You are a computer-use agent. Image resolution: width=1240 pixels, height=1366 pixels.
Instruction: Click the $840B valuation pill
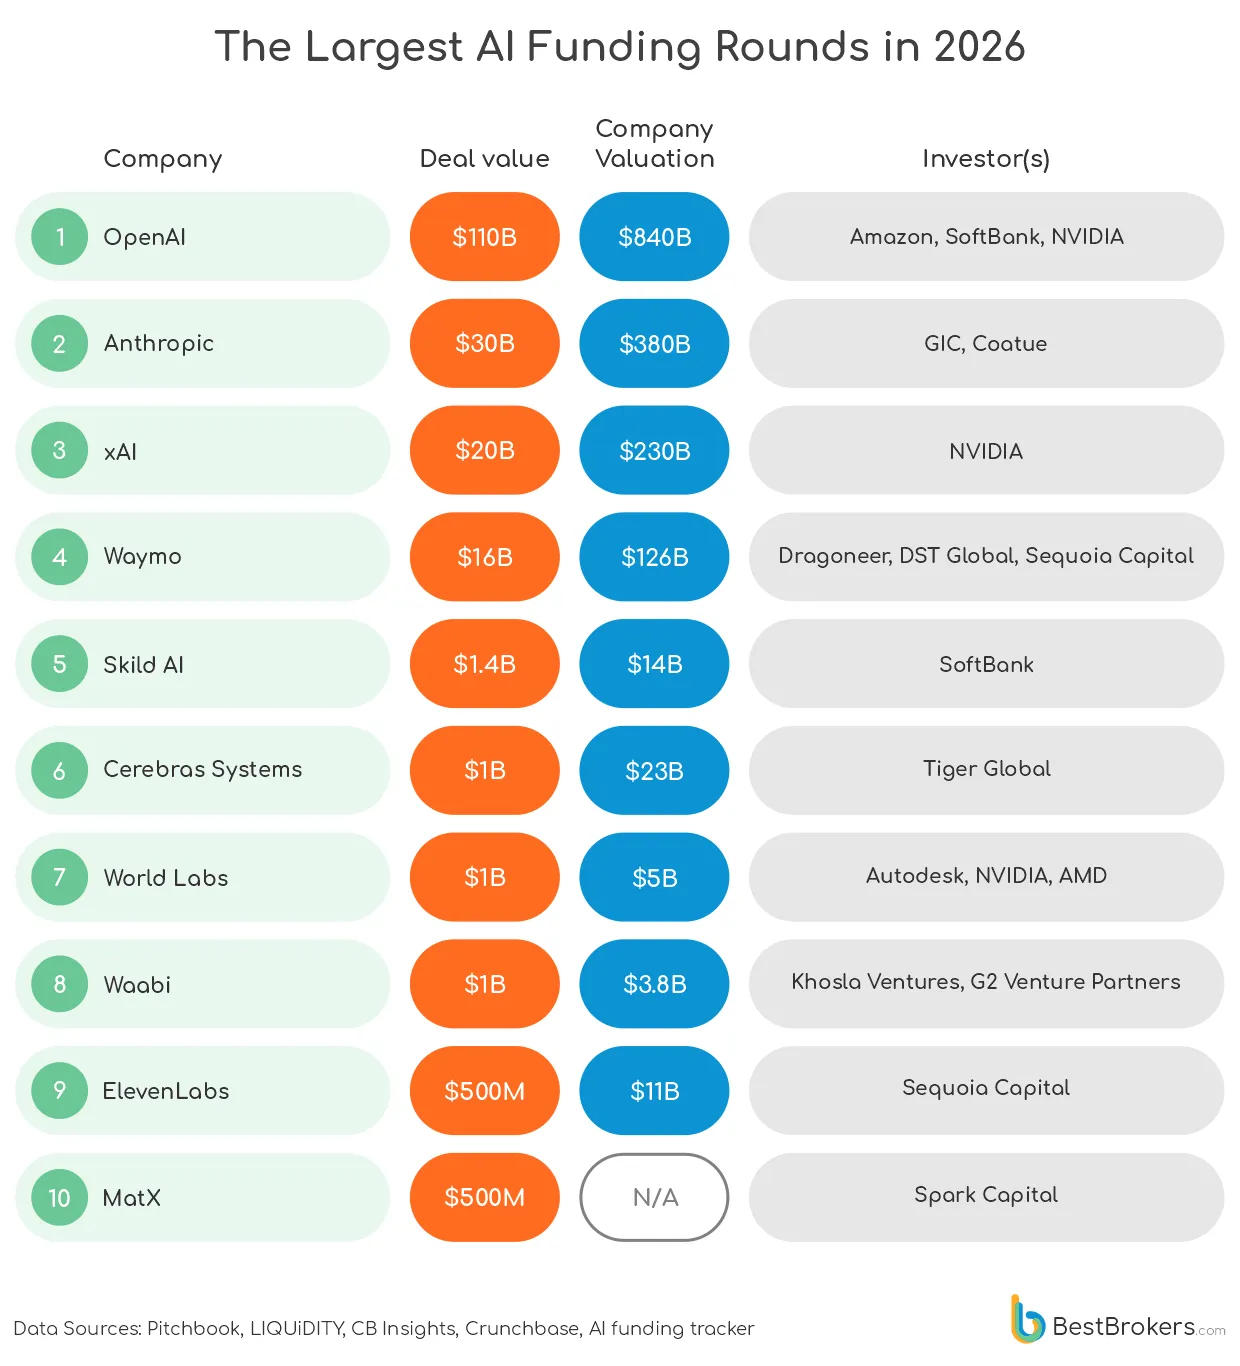tap(655, 237)
